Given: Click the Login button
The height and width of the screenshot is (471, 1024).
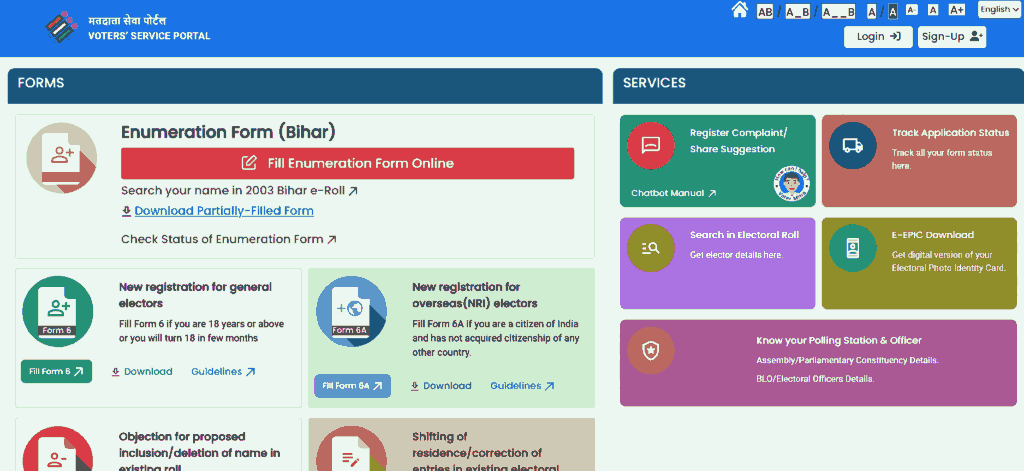Looking at the screenshot, I should tap(878, 37).
